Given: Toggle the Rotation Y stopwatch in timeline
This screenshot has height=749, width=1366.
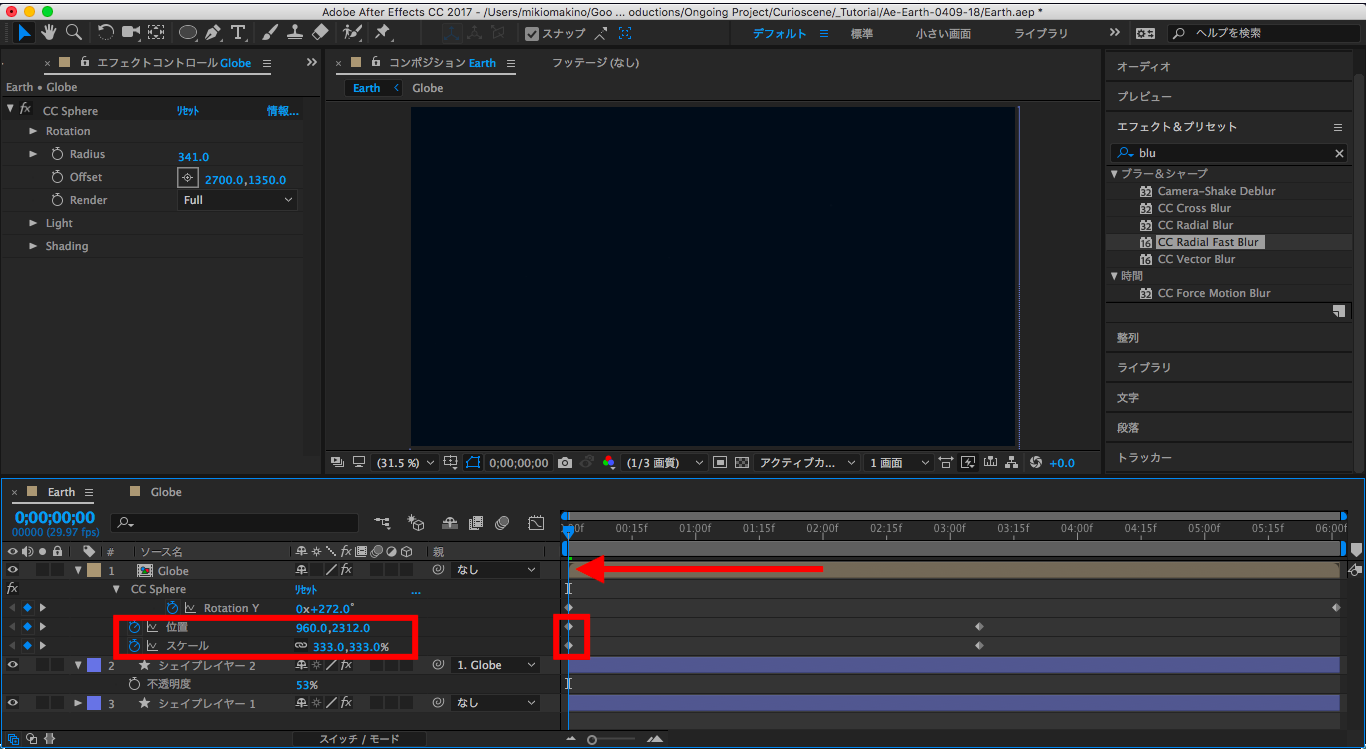Looking at the screenshot, I should [172, 608].
